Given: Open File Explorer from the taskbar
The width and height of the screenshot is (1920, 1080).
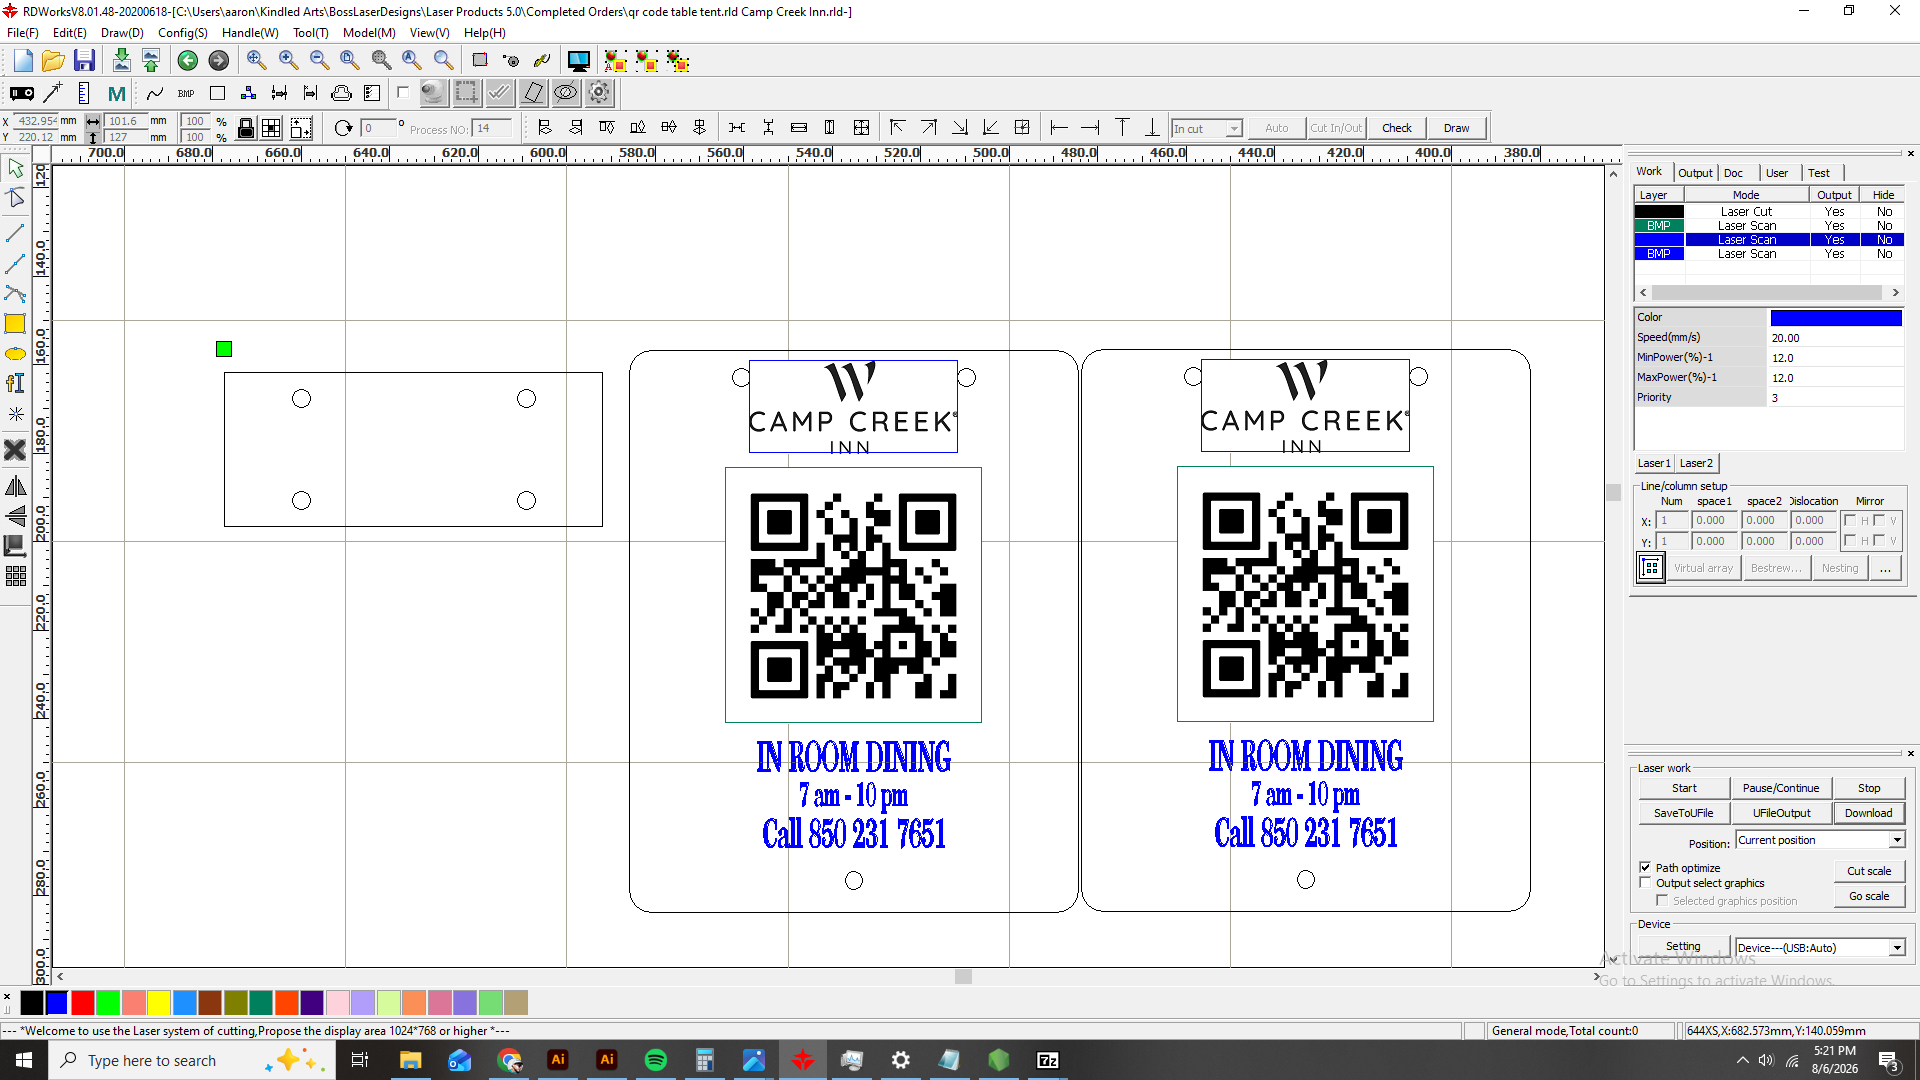Looking at the screenshot, I should 411,1060.
